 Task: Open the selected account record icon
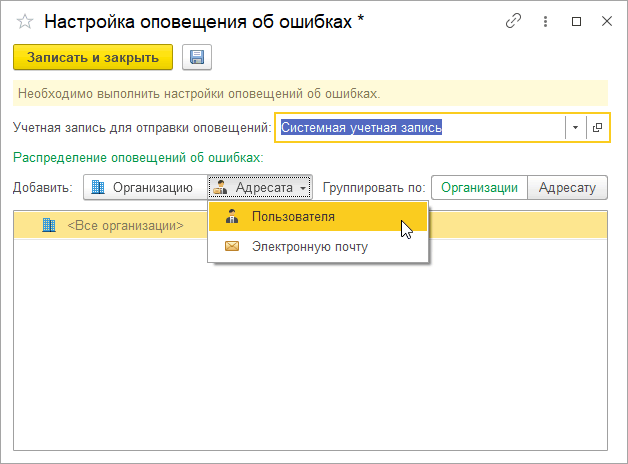click(597, 128)
